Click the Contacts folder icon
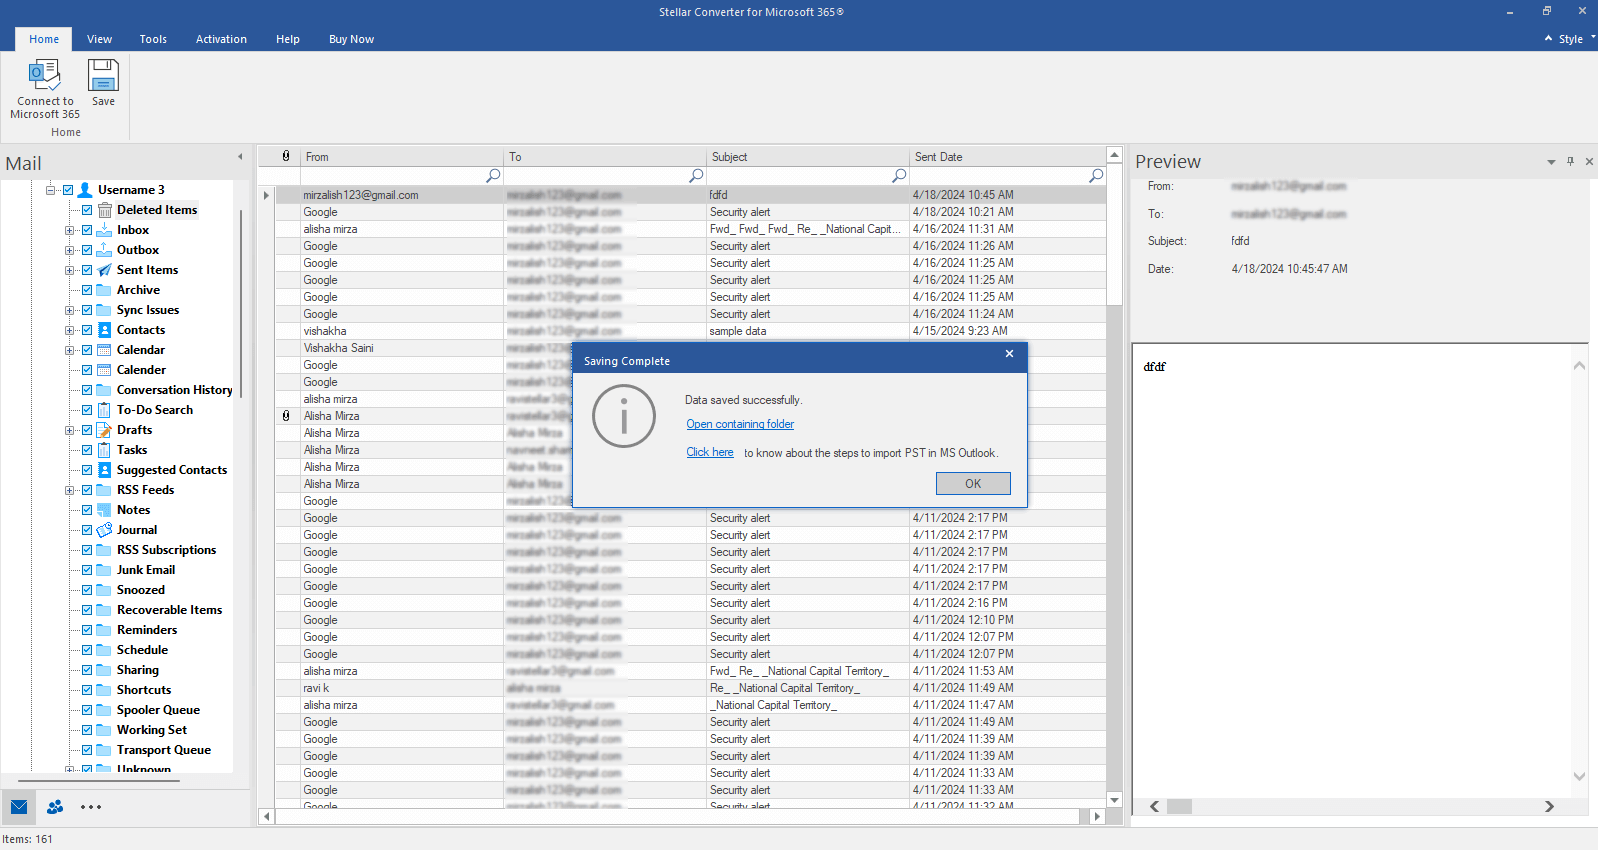 (104, 330)
